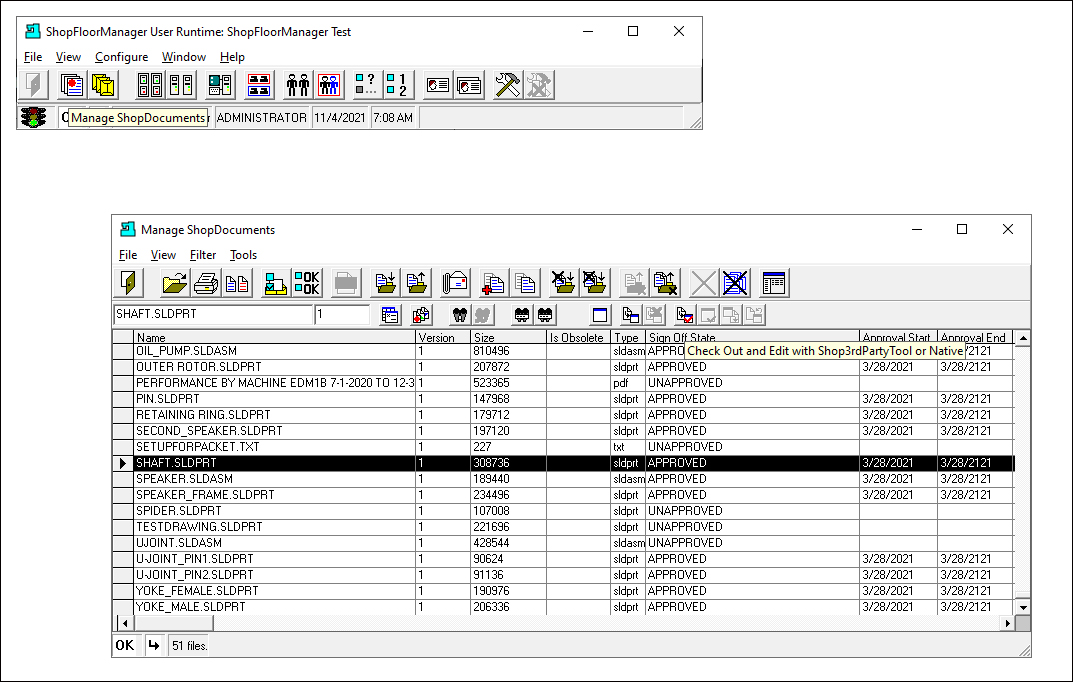Viewport: 1073px width, 682px height.
Task: Click the four-cabinet machine panel icon
Action: tap(150, 85)
